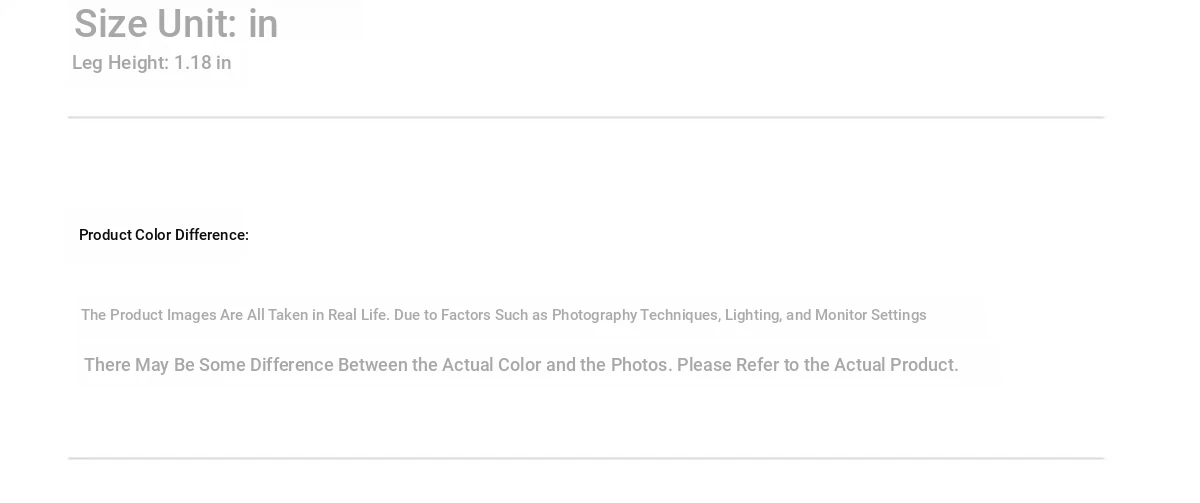Screen dimensions: 1200x503
Task: Click the "1.18" leg height value
Action: [x=192, y=63]
